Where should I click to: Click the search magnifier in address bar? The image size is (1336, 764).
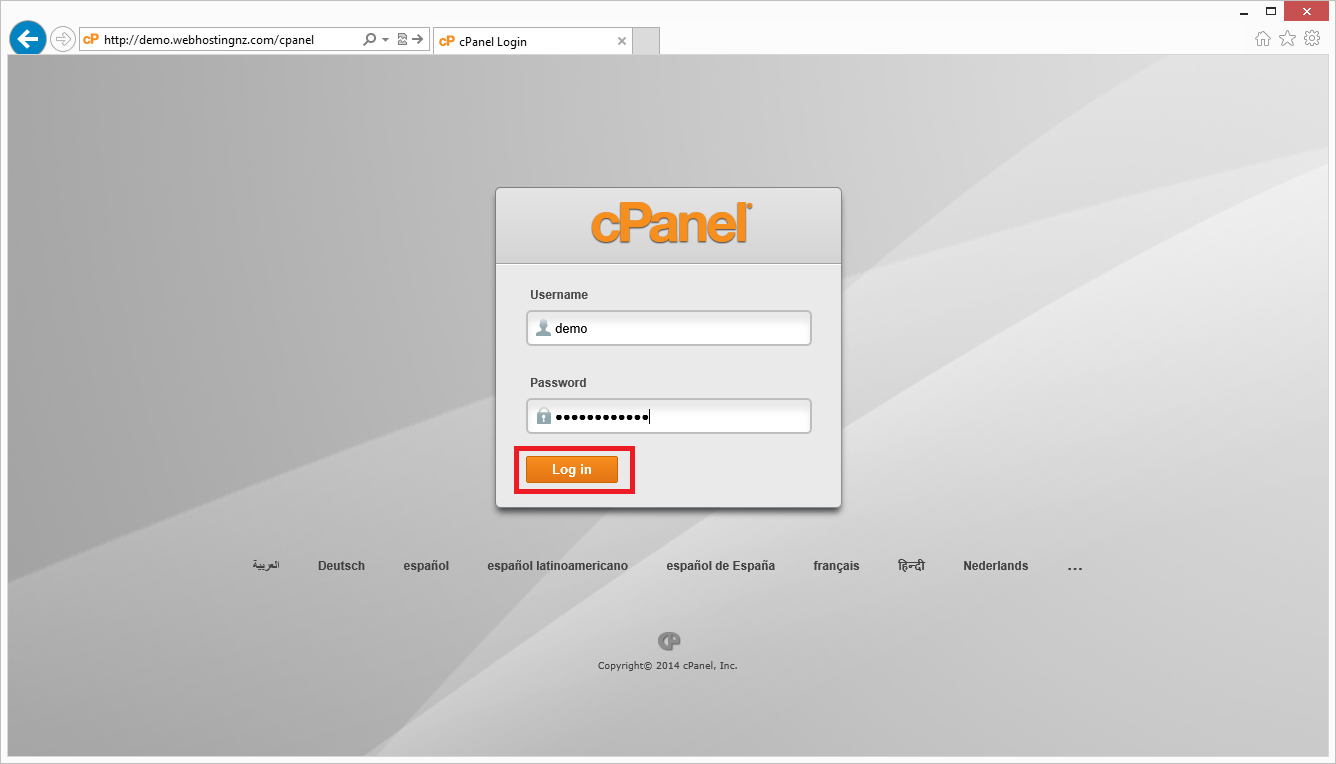tap(369, 40)
